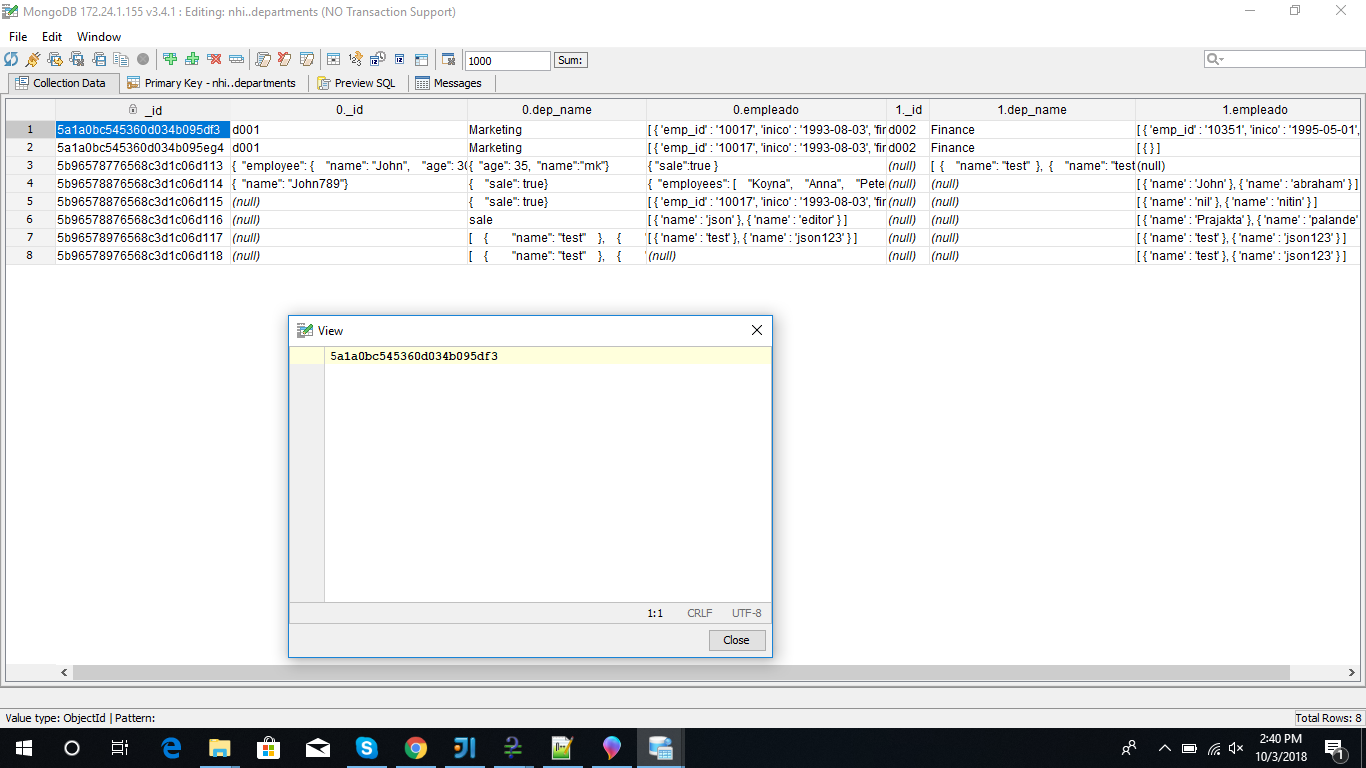Image resolution: width=1366 pixels, height=768 pixels.
Task: Click the Total Rows: 8 status label
Action: pos(1328,718)
